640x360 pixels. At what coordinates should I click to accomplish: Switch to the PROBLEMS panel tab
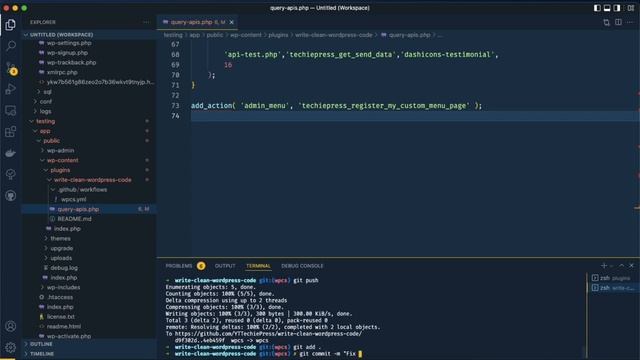[x=179, y=266]
